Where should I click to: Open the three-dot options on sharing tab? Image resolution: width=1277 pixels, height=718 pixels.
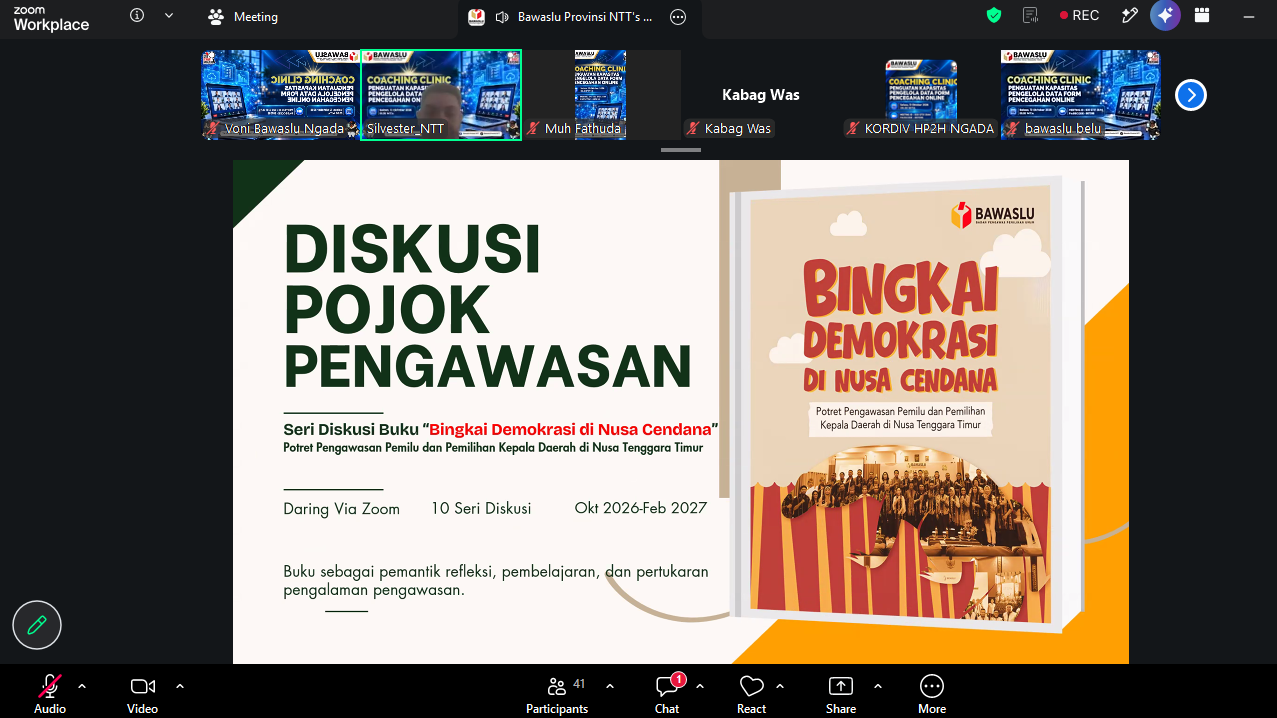pos(678,17)
